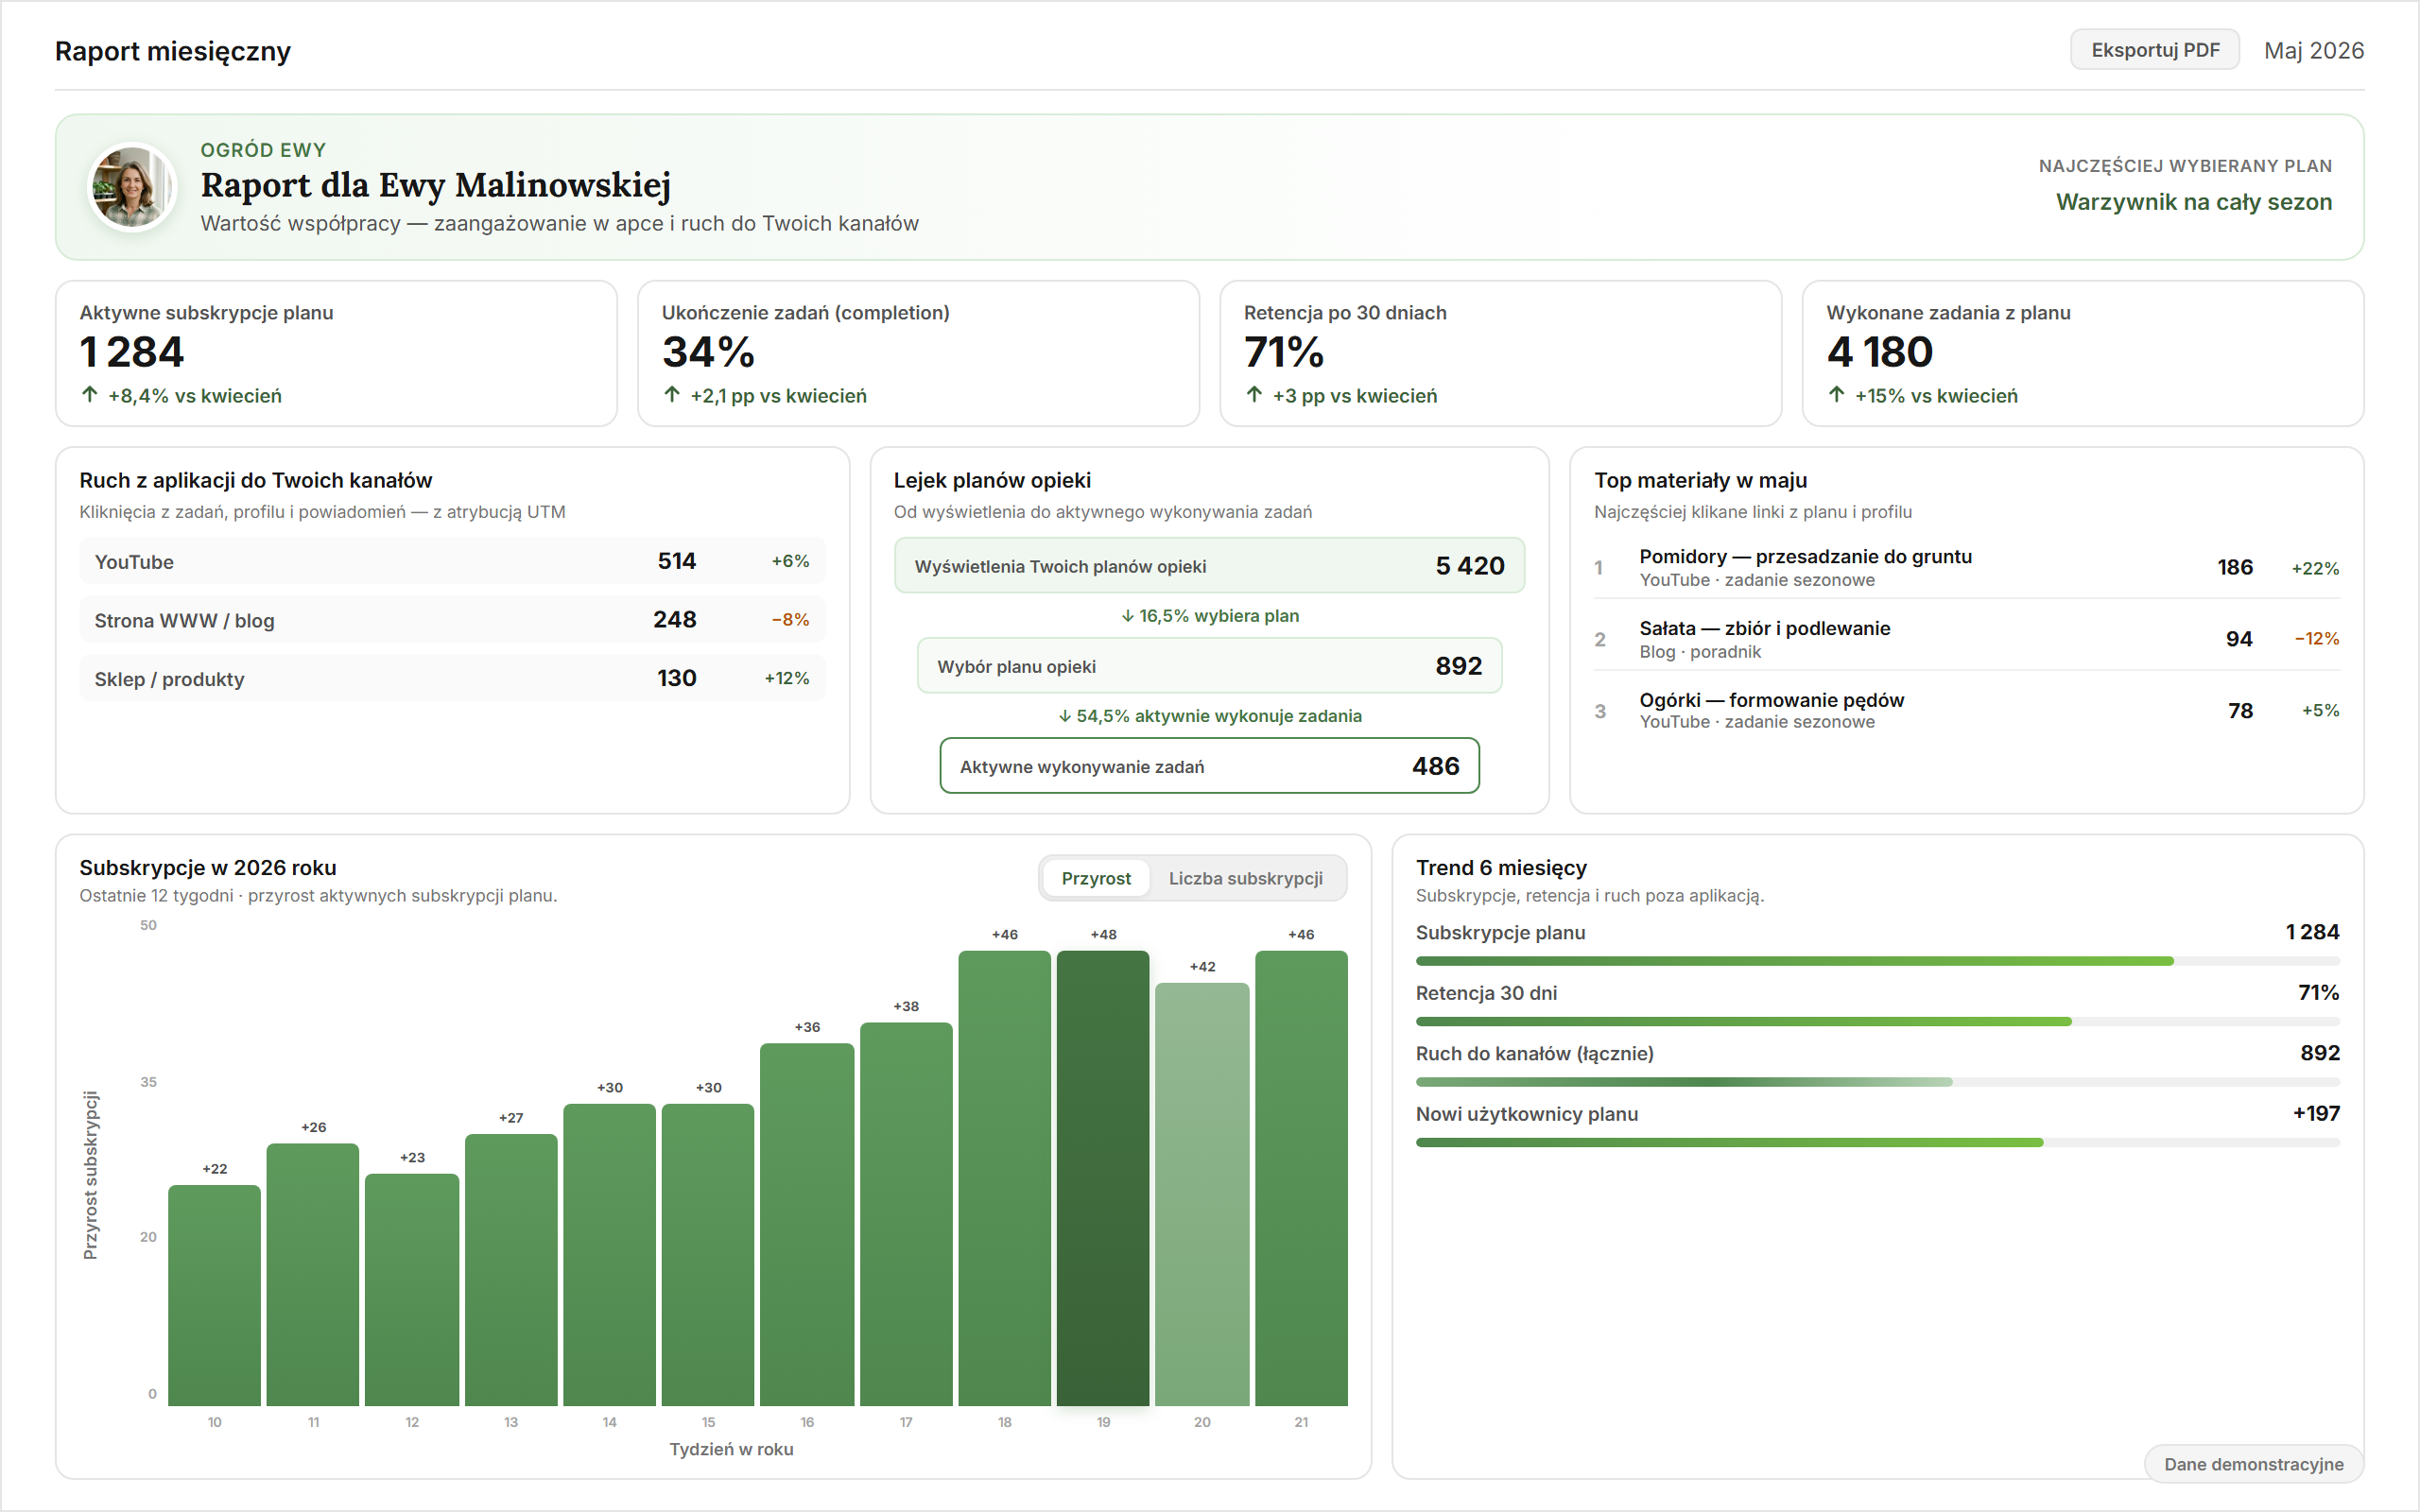
Task: Select the Przyrost chart tab
Action: click(x=1096, y=878)
